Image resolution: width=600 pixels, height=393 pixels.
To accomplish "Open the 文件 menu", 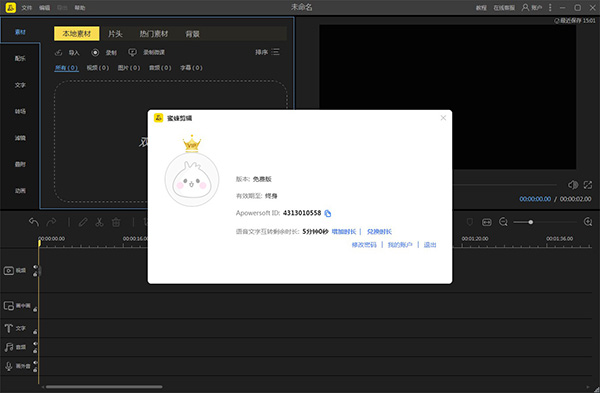I will 27,8.
